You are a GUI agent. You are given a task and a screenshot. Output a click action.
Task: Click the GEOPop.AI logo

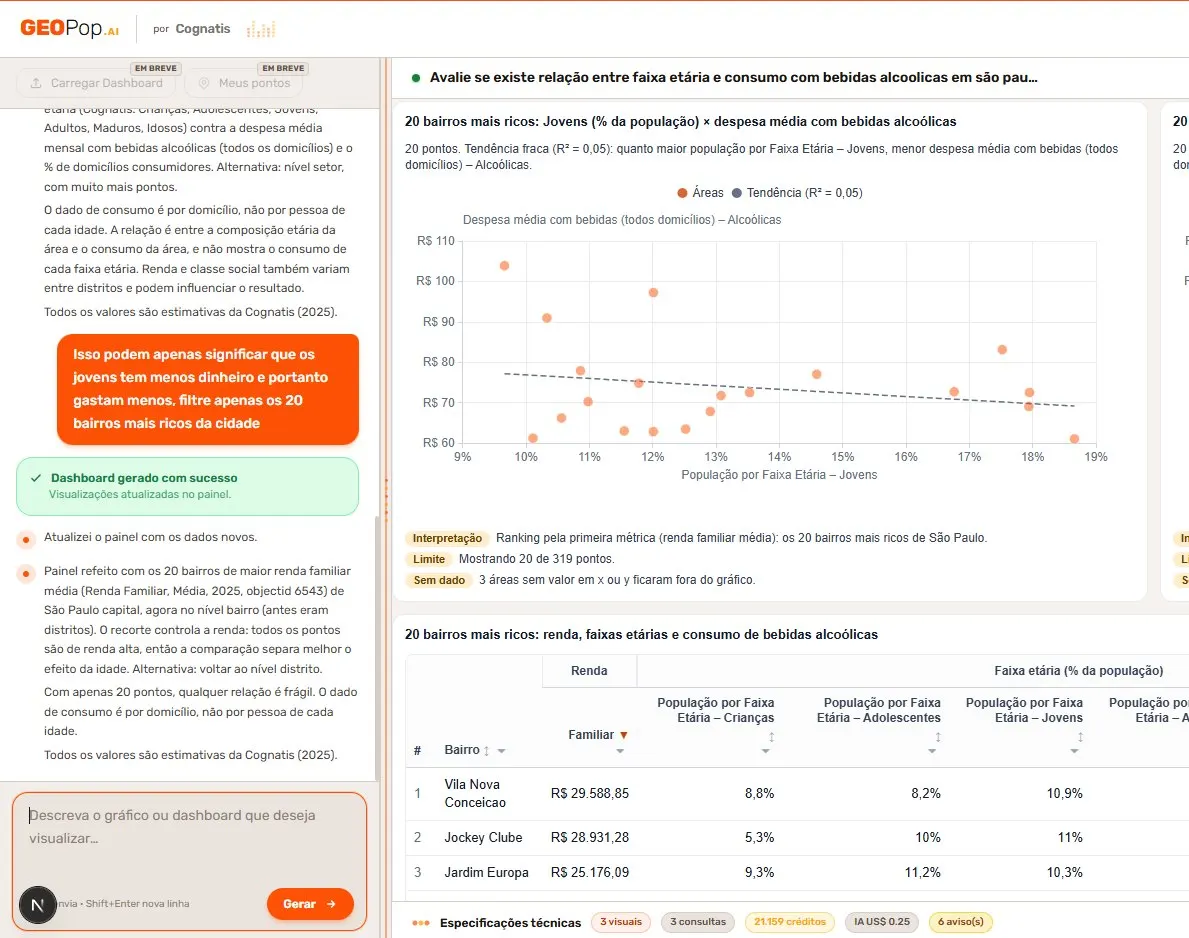69,28
